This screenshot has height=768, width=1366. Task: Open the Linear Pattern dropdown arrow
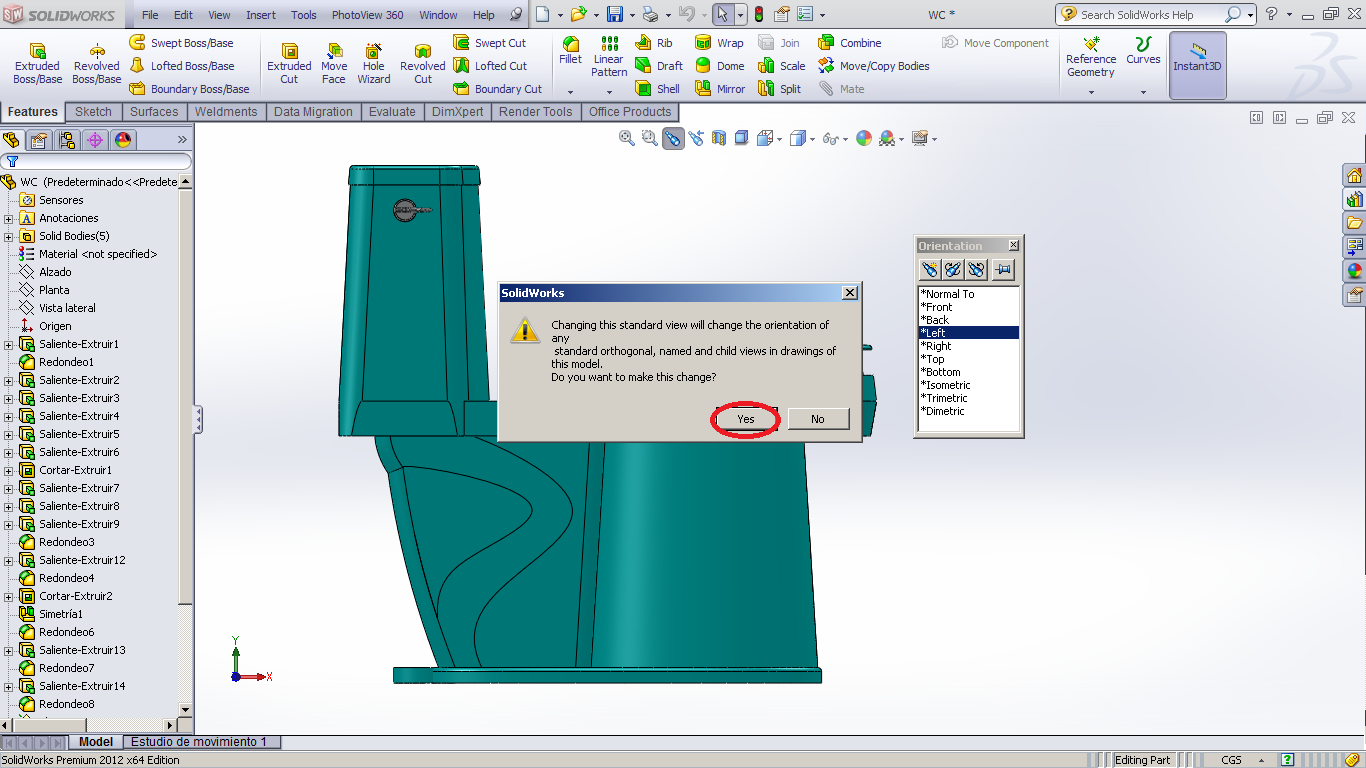point(609,91)
